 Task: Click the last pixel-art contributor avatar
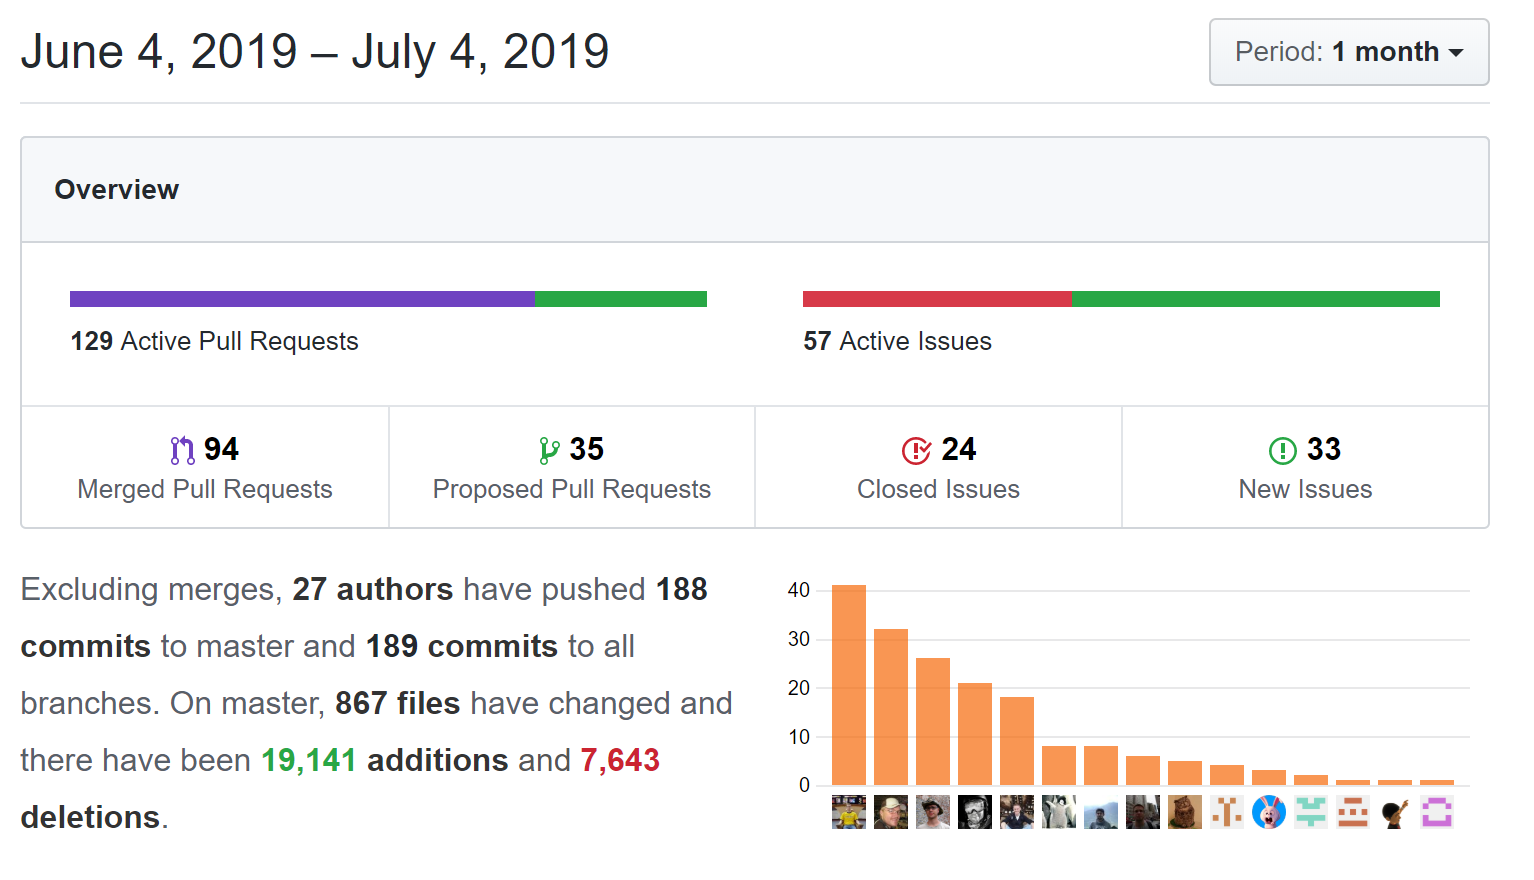pyautogui.click(x=1437, y=812)
